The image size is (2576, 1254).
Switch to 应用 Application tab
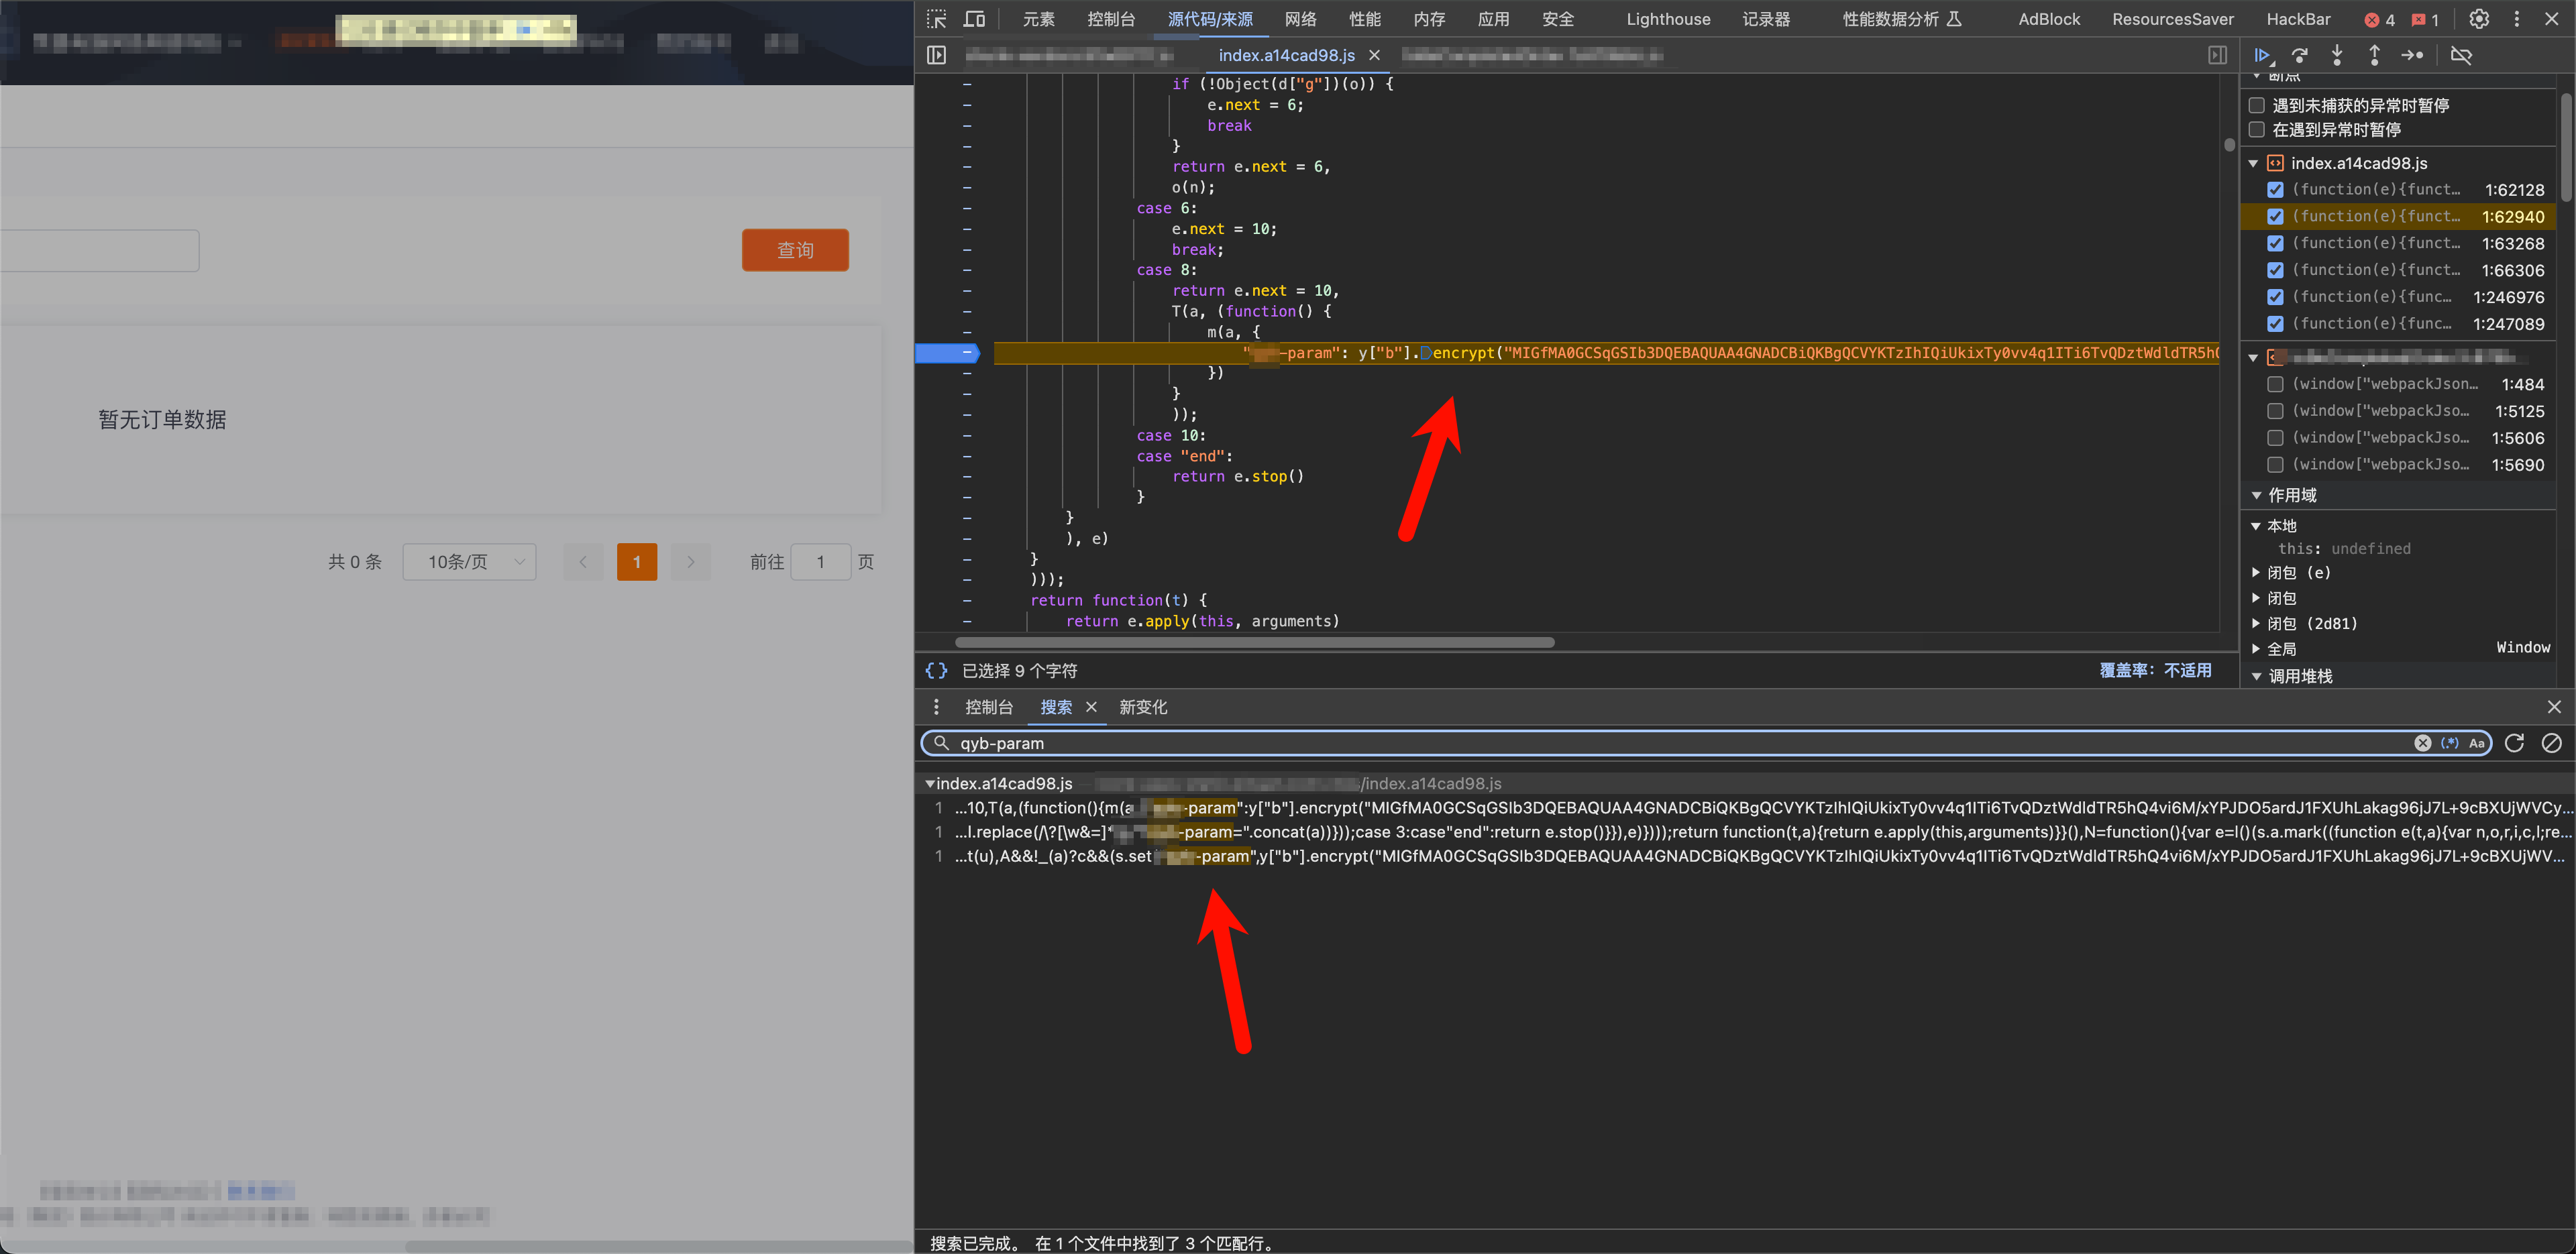pos(1493,19)
